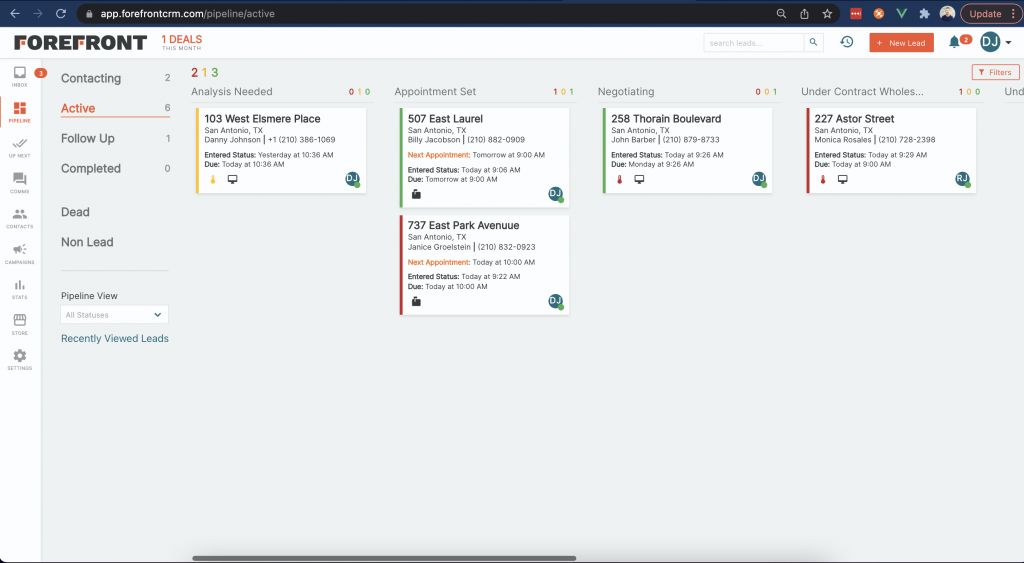This screenshot has height=563, width=1024.
Task: Click the thermometer icon on 227 Astor Street
Action: [823, 179]
